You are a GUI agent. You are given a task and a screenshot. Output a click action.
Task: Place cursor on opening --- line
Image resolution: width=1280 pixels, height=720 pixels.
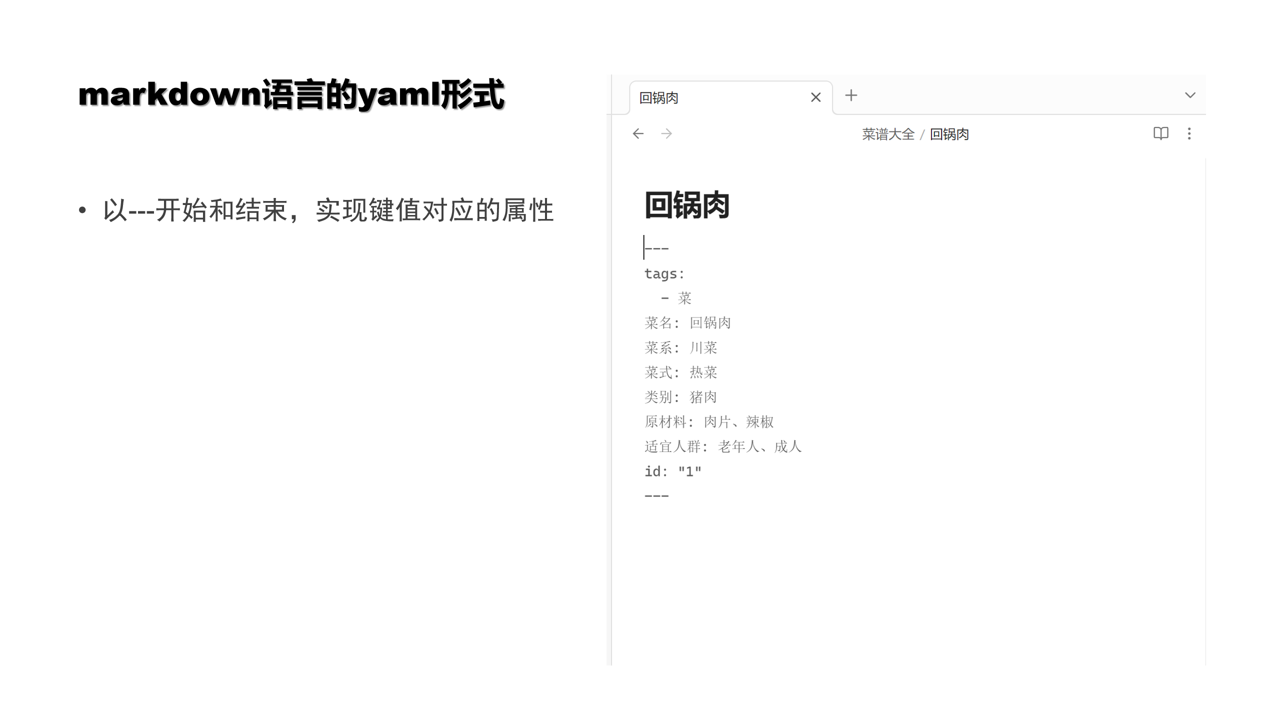pos(657,248)
